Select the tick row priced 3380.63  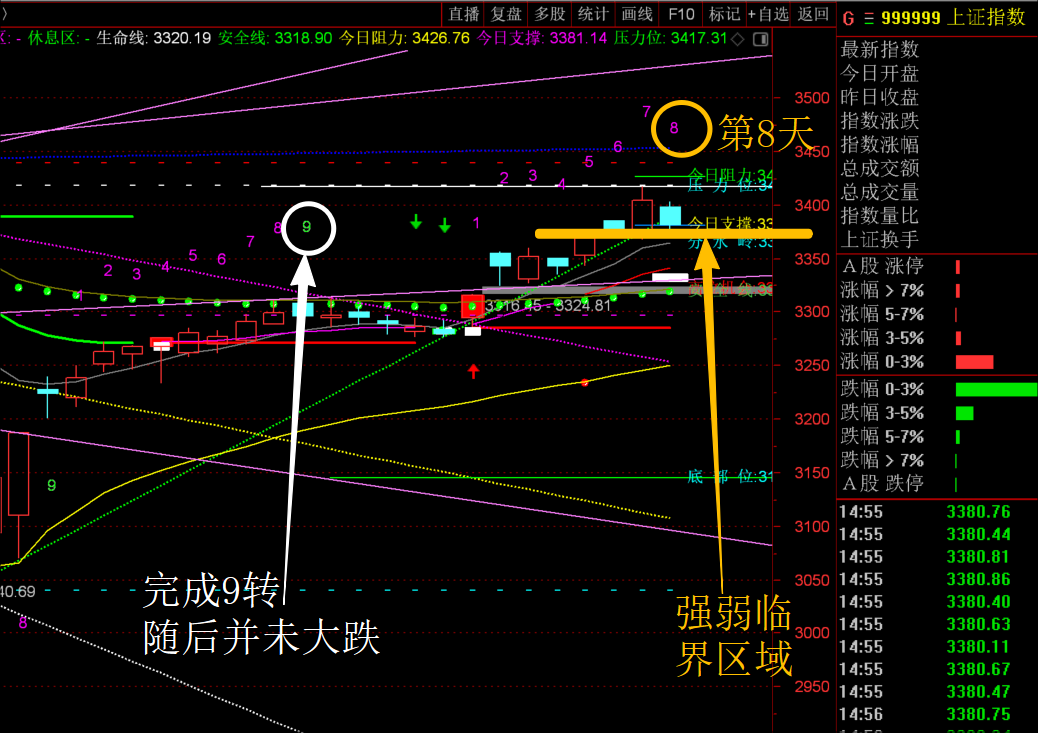click(937, 624)
